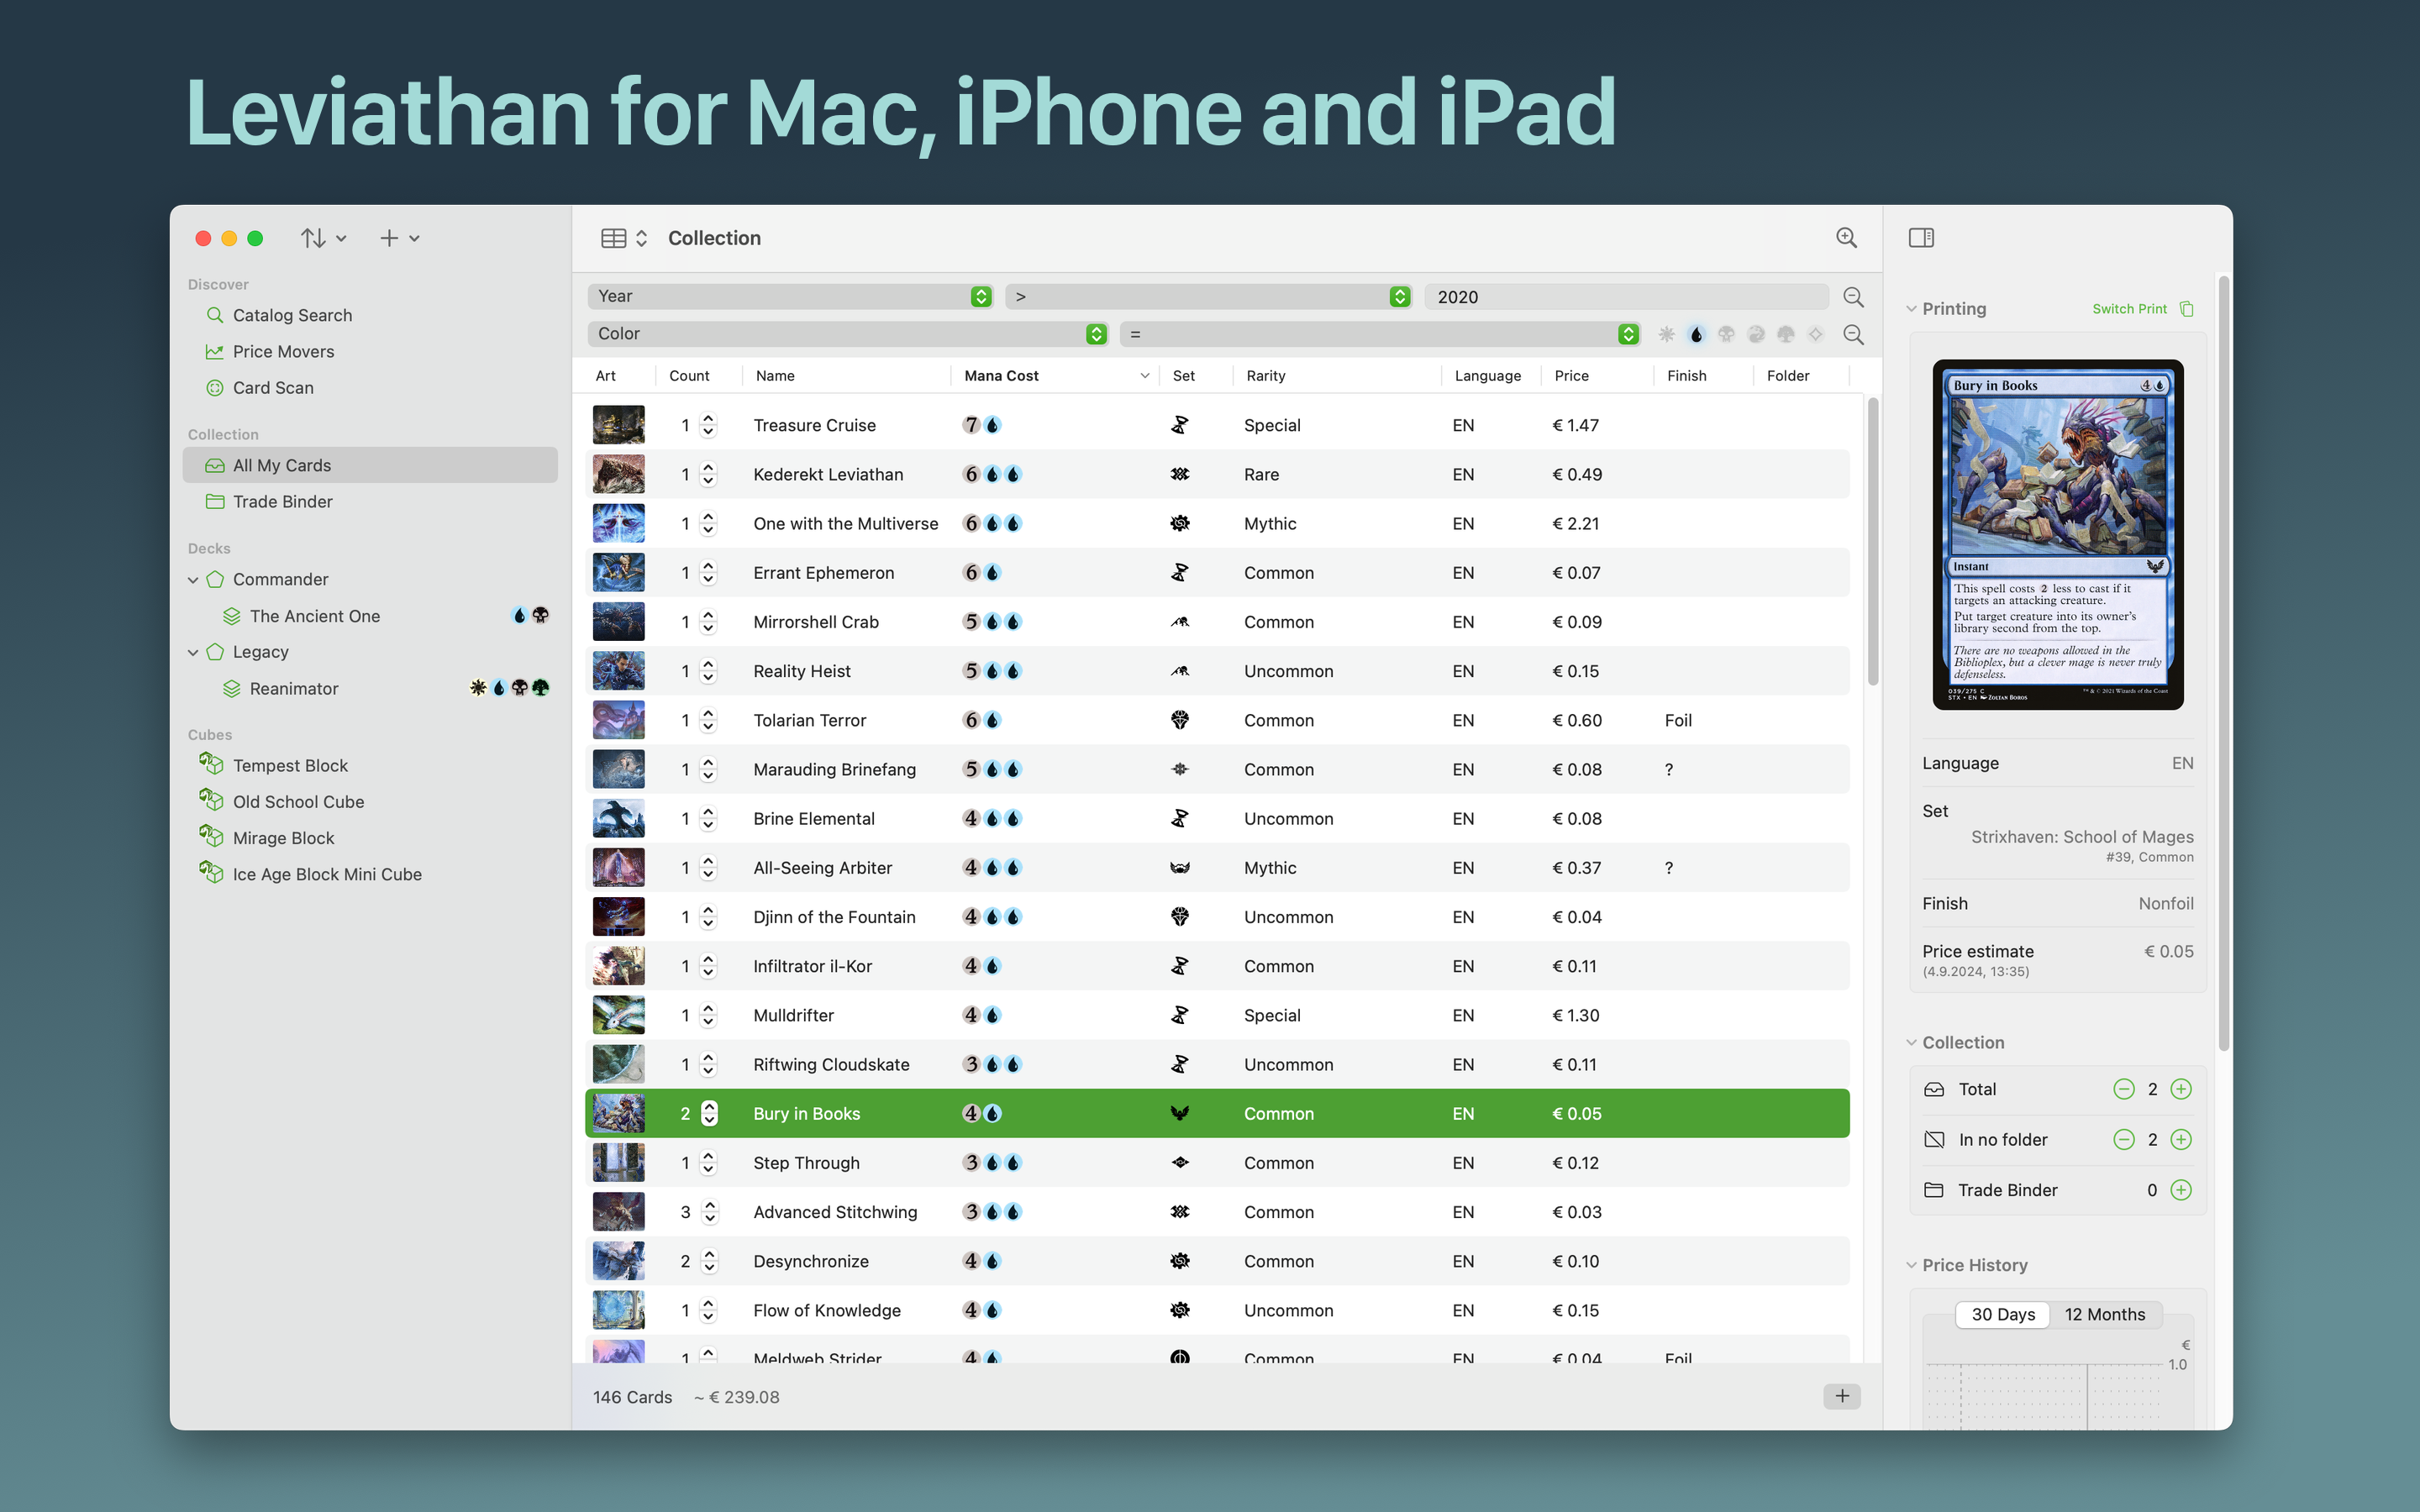Open The Ancient One deck

click(314, 616)
